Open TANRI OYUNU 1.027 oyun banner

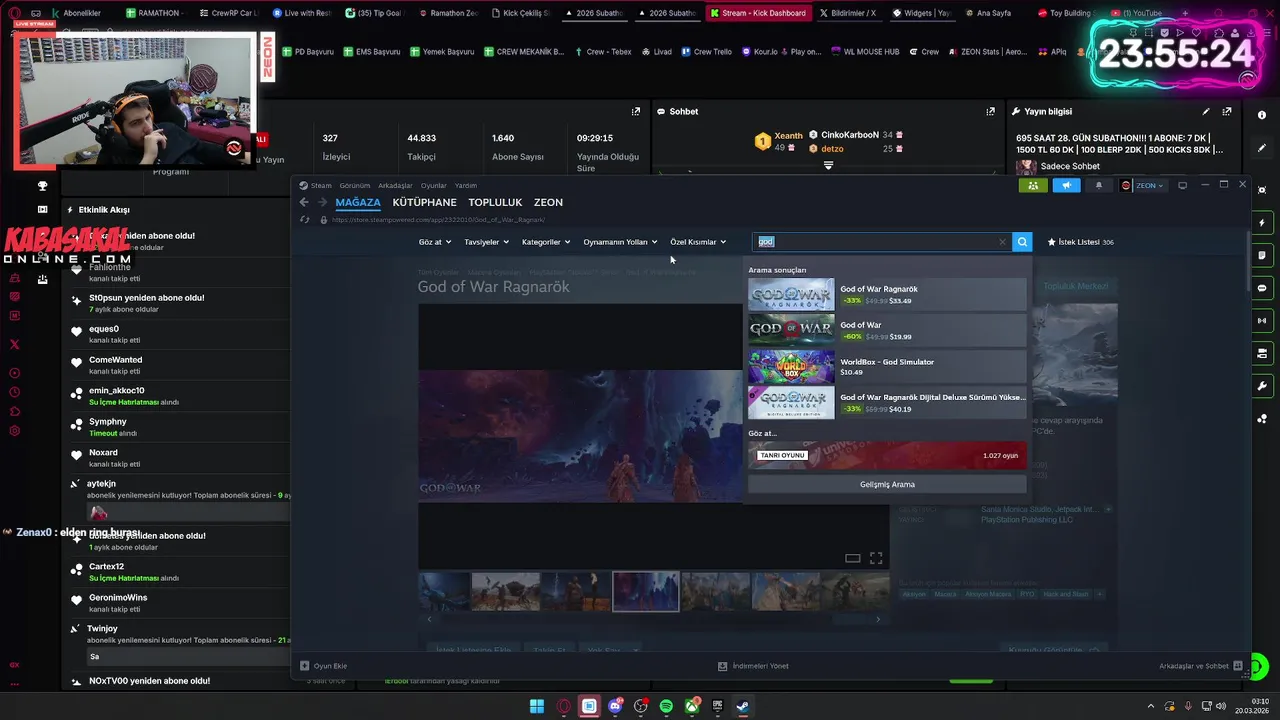pyautogui.click(x=887, y=455)
